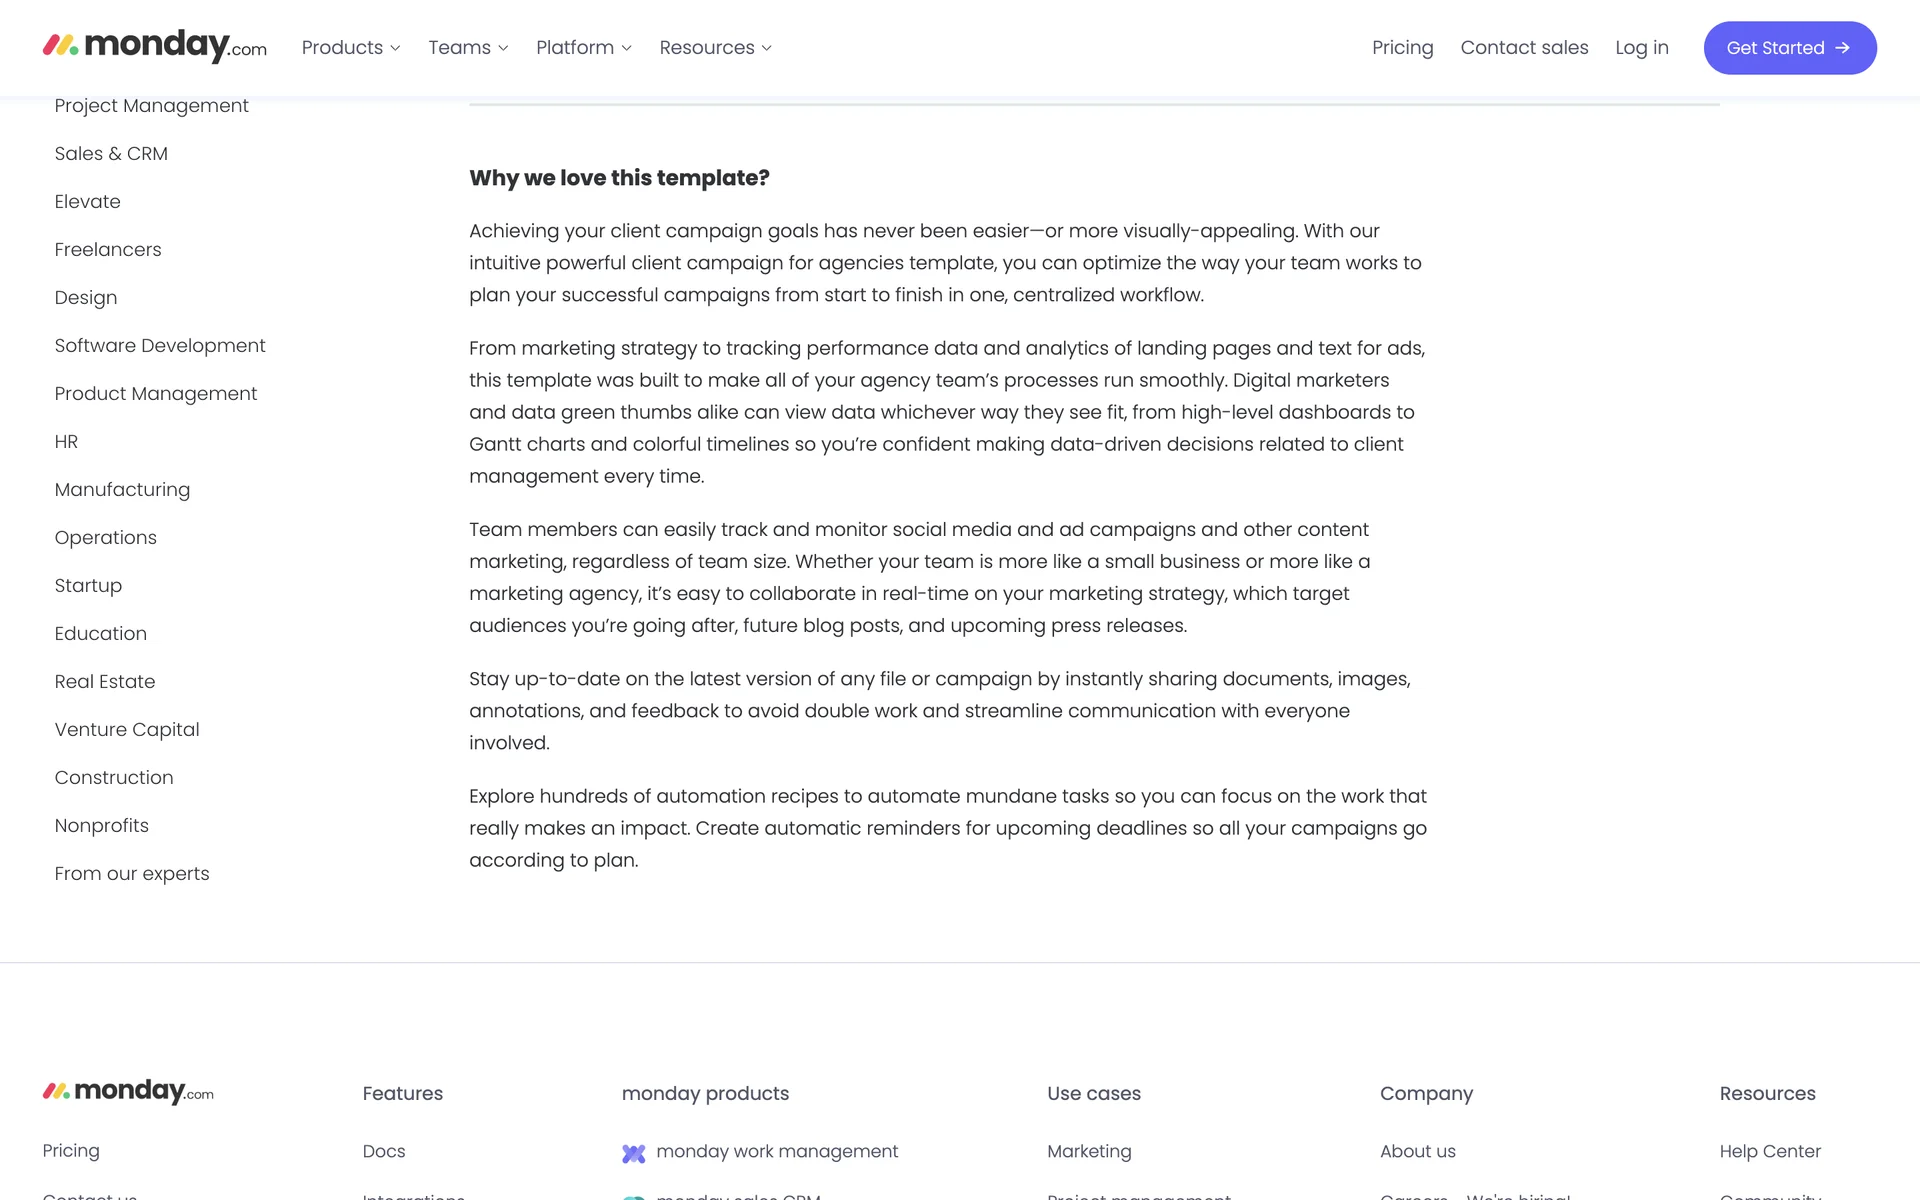Select the Freelancers sidebar category
This screenshot has width=1920, height=1200.
coord(108,250)
